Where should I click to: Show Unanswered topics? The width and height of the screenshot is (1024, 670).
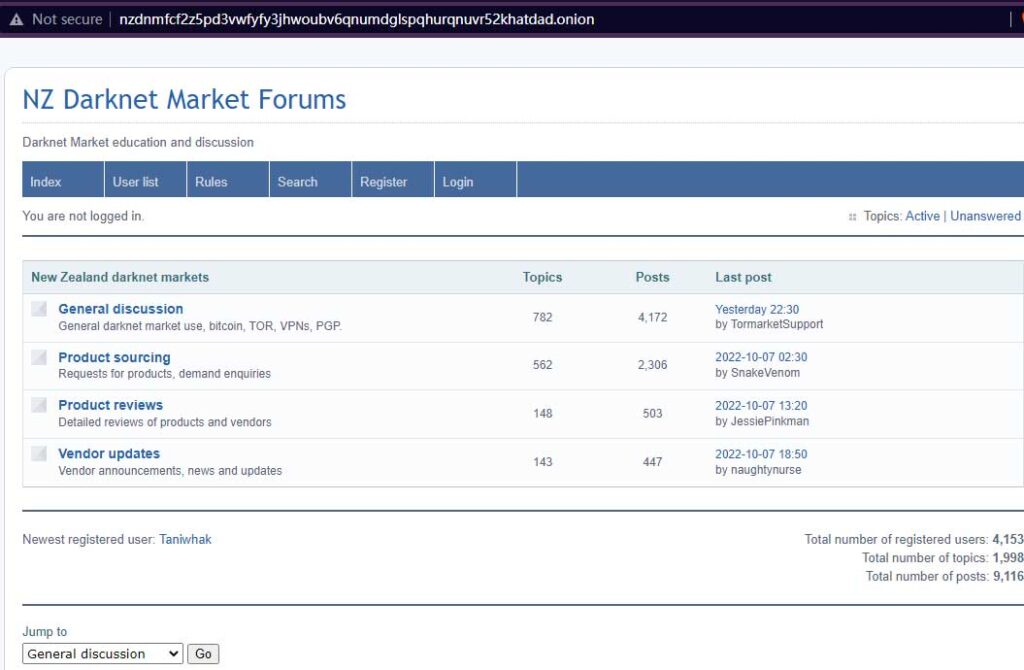[985, 216]
